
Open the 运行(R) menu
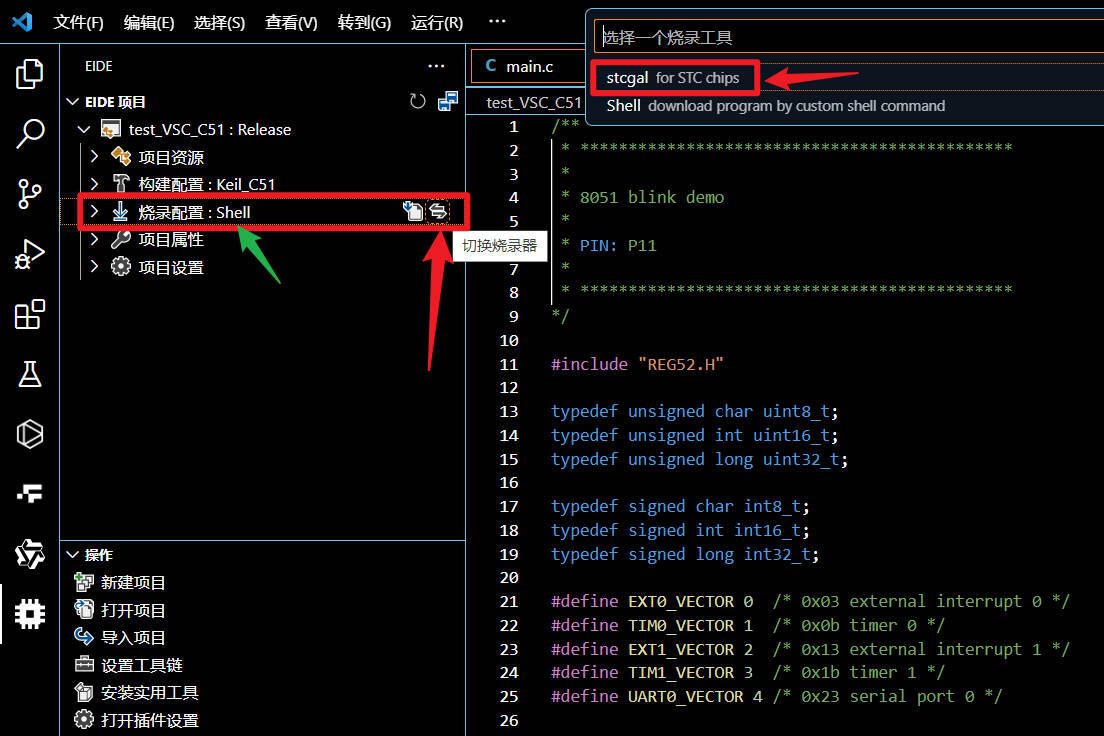[437, 23]
